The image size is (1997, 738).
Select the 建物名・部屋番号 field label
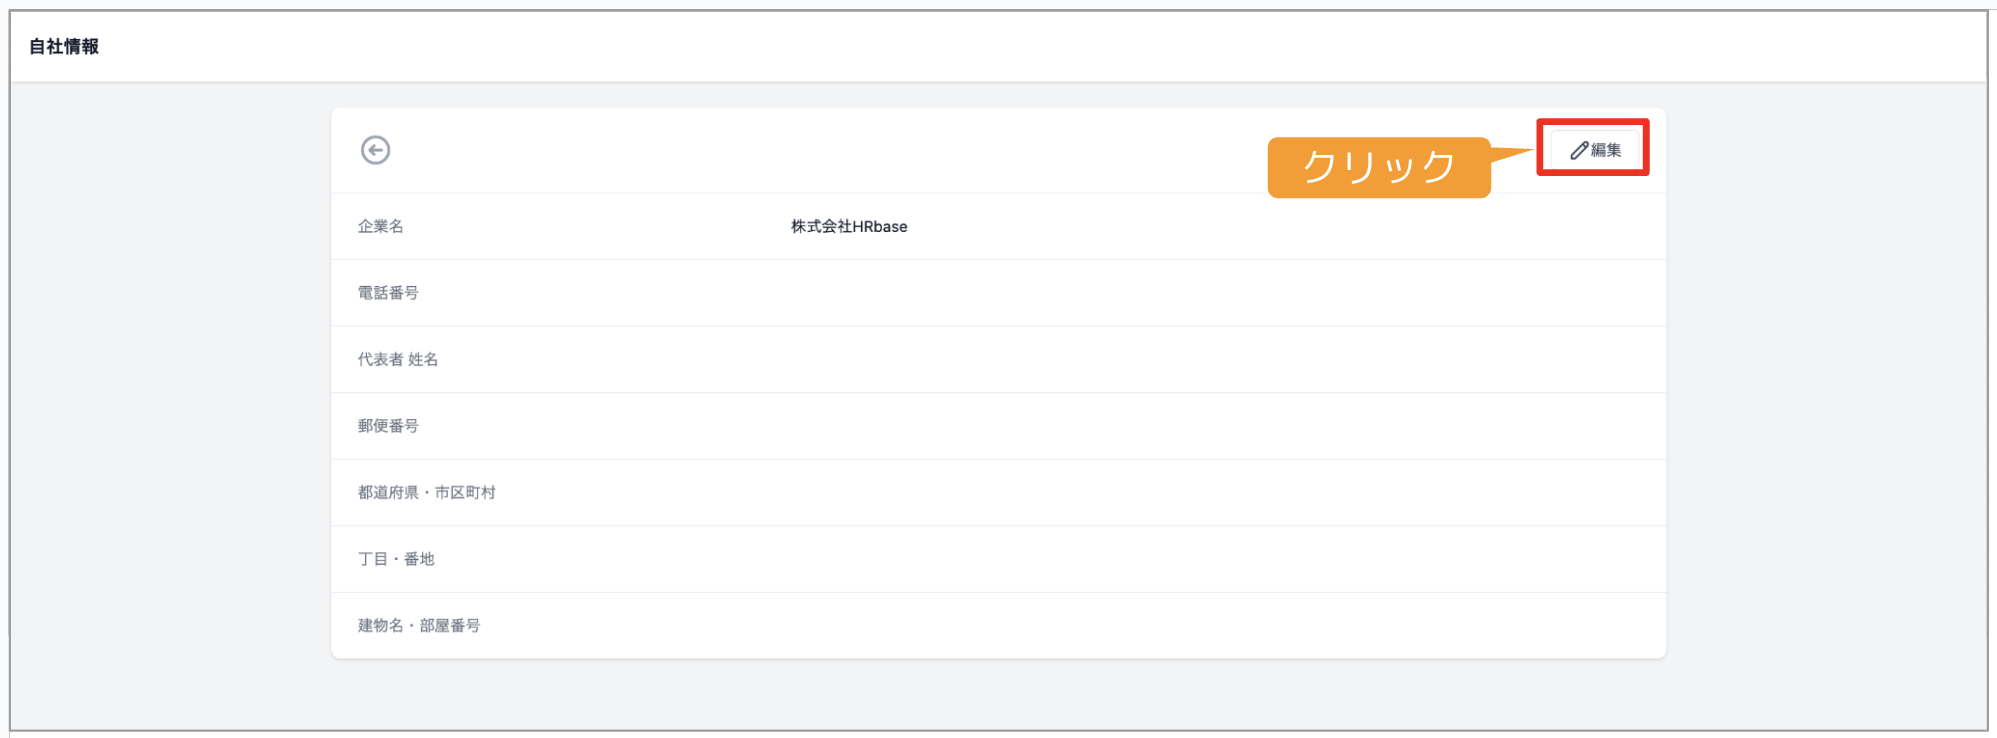coord(419,625)
